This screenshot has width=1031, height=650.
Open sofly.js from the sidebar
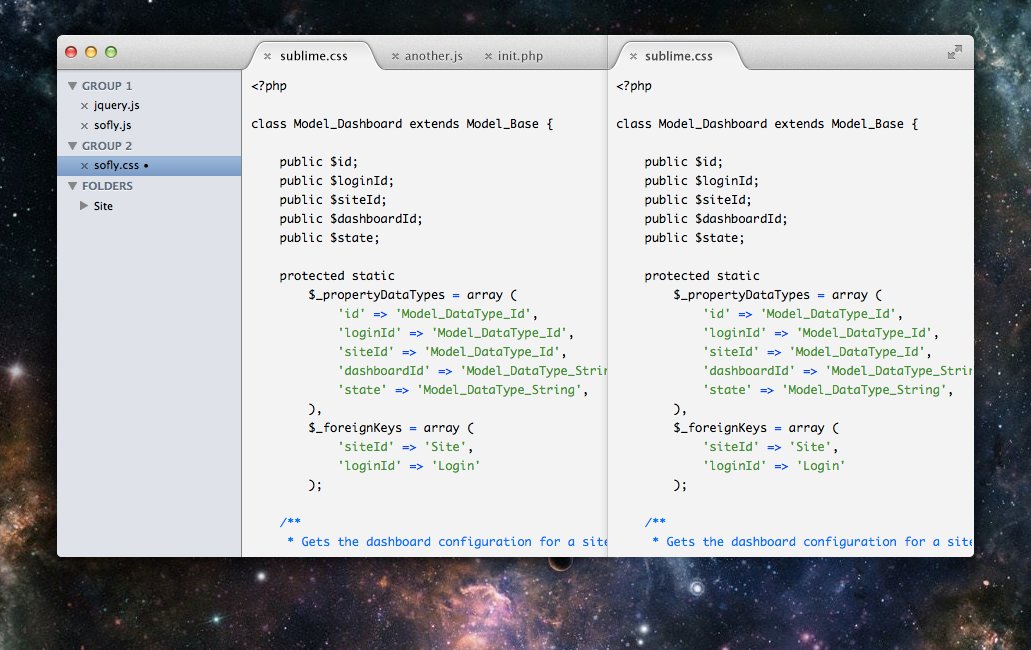pyautogui.click(x=112, y=125)
